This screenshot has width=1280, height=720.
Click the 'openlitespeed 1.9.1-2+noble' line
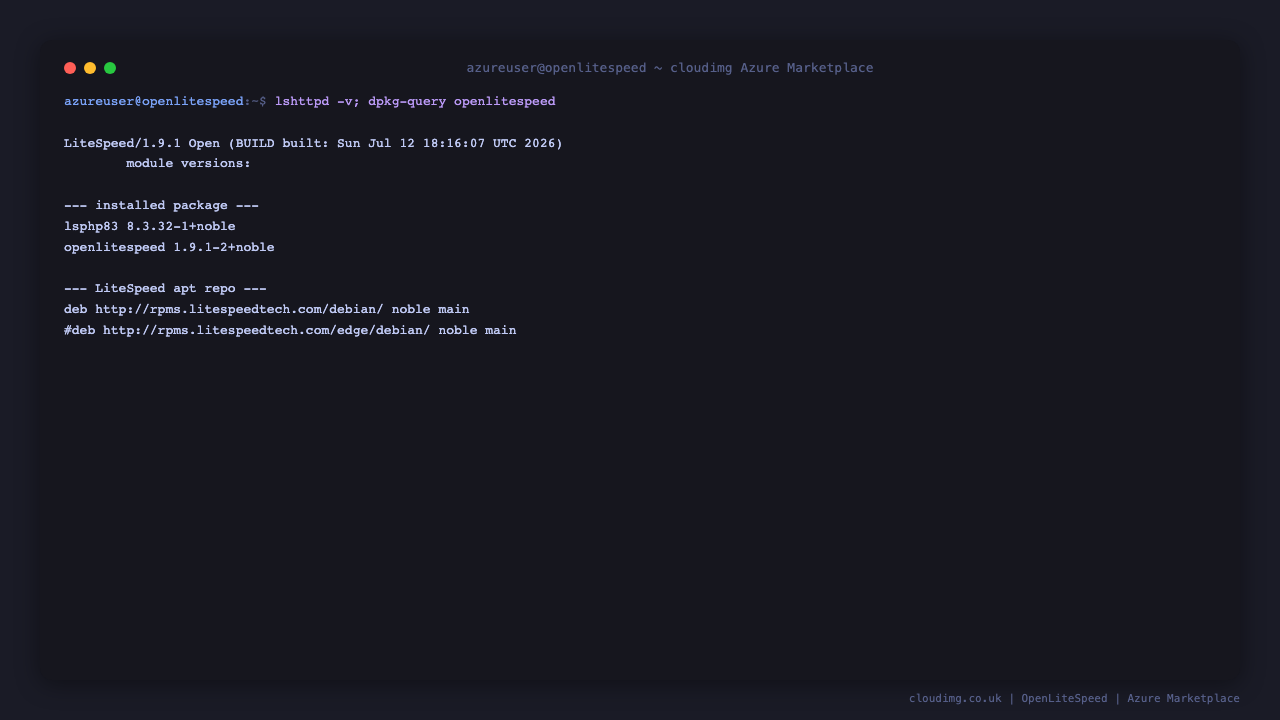point(169,247)
